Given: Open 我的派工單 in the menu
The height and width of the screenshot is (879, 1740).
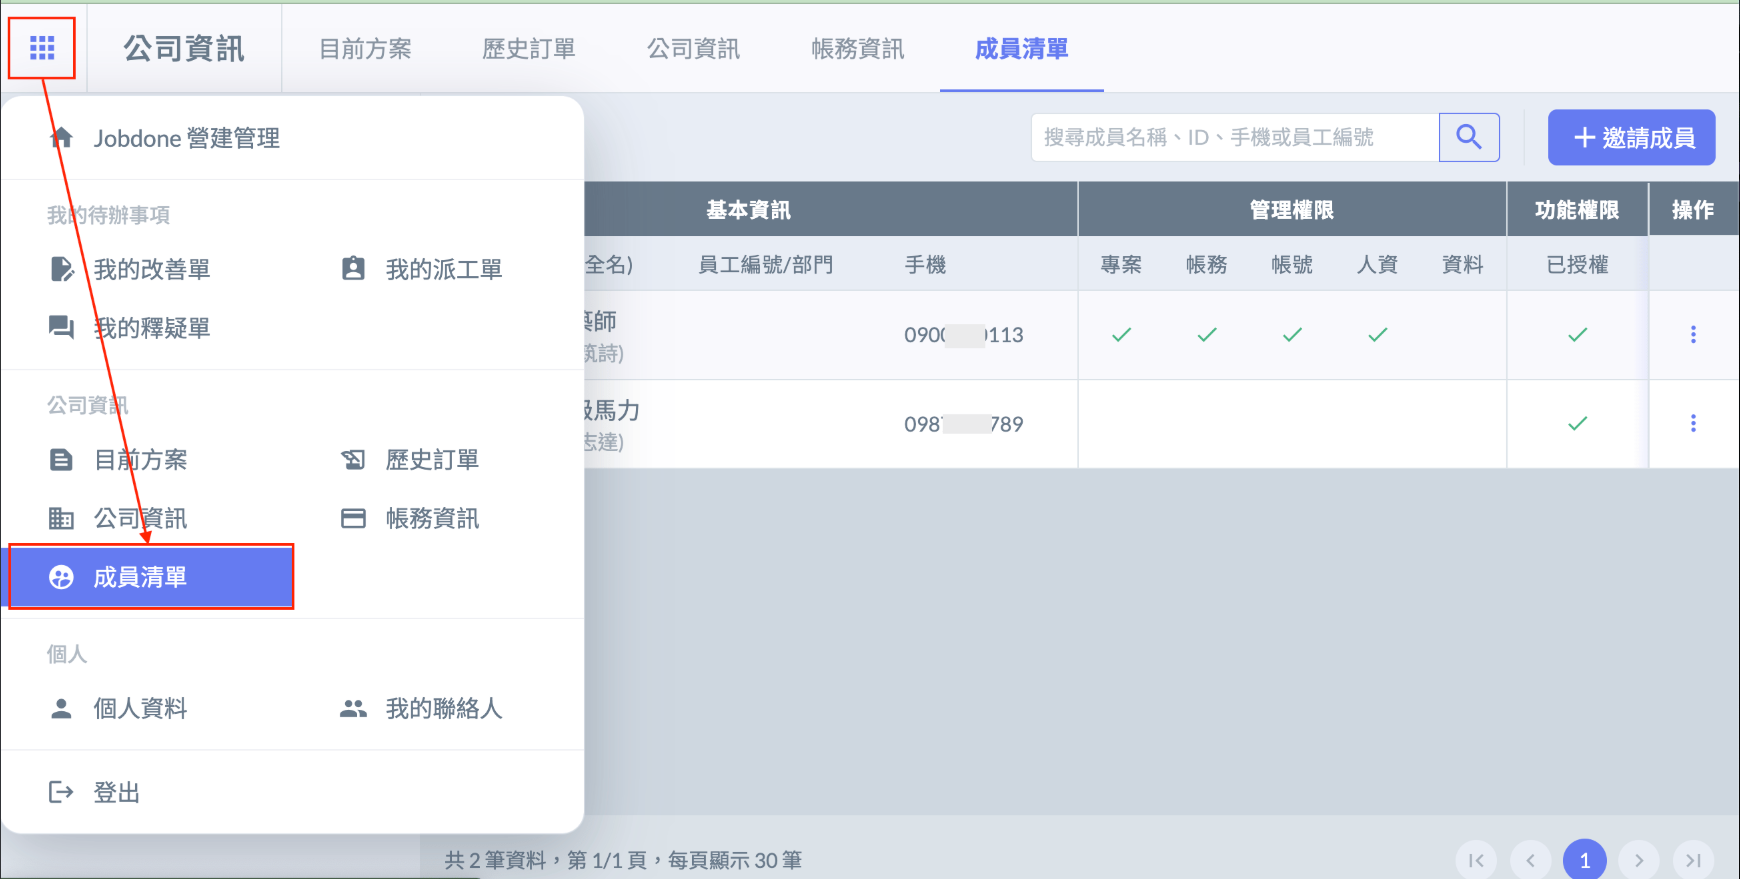Looking at the screenshot, I should coord(444,269).
